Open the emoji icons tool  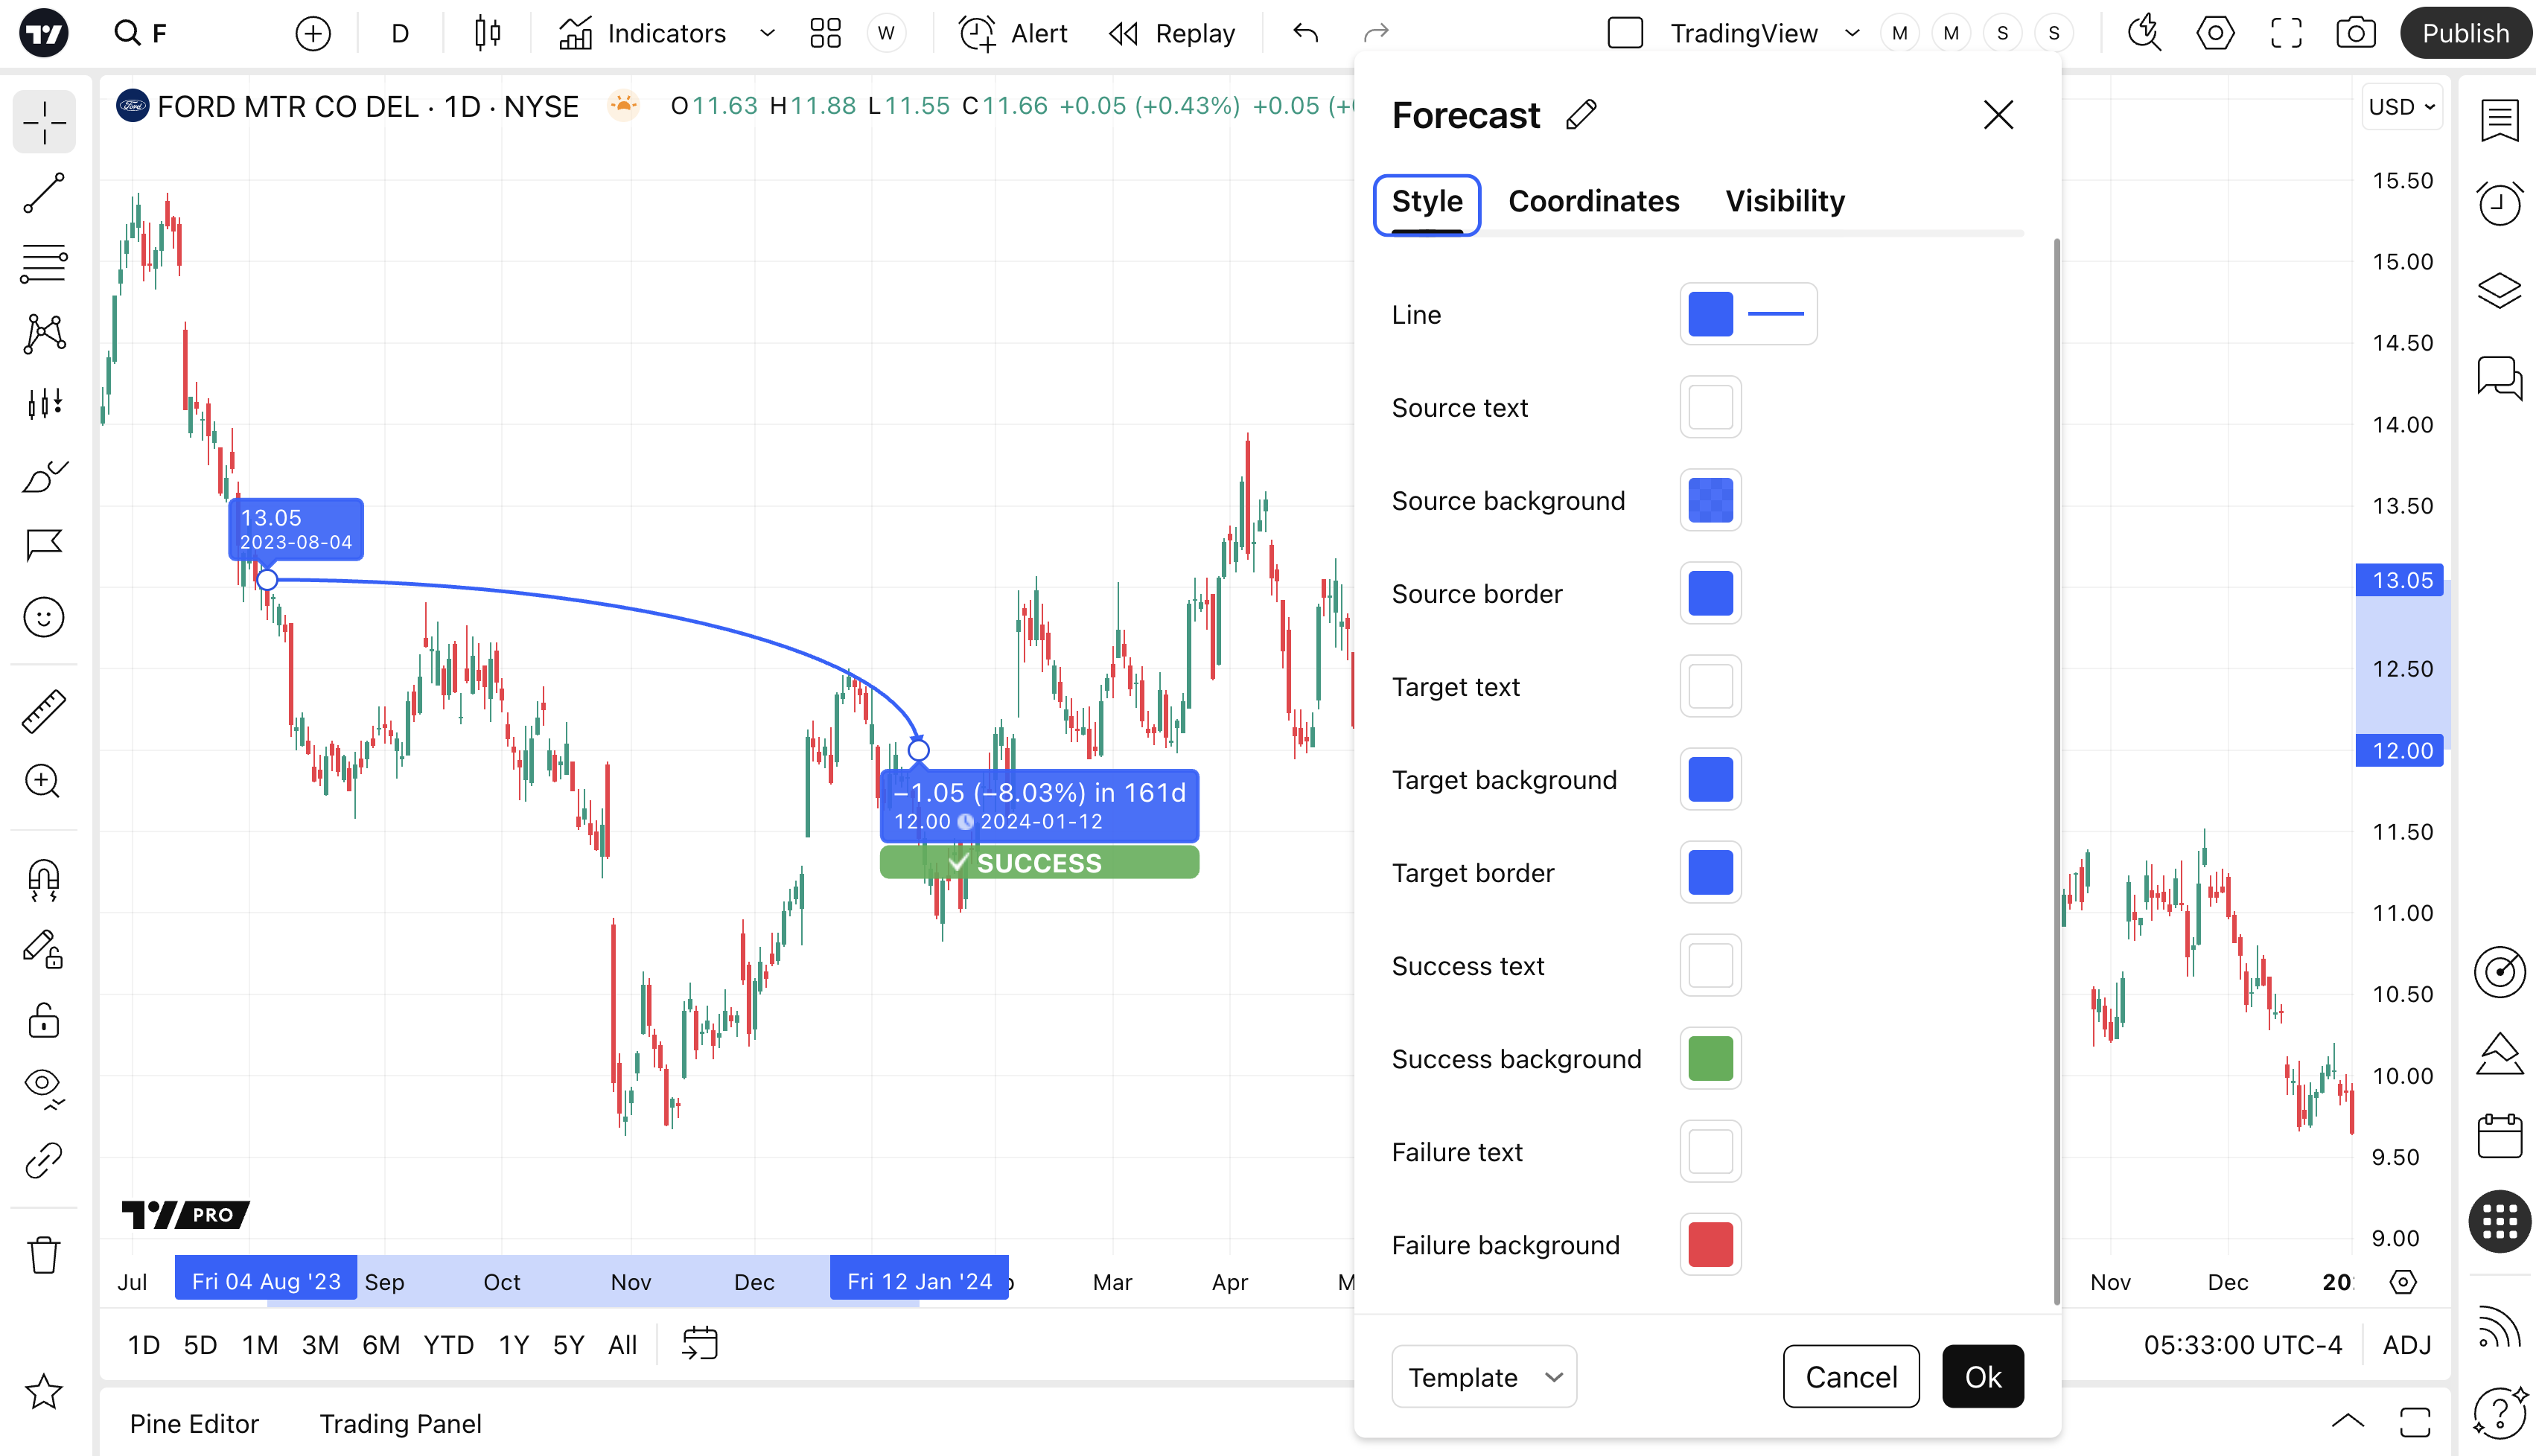point(44,617)
